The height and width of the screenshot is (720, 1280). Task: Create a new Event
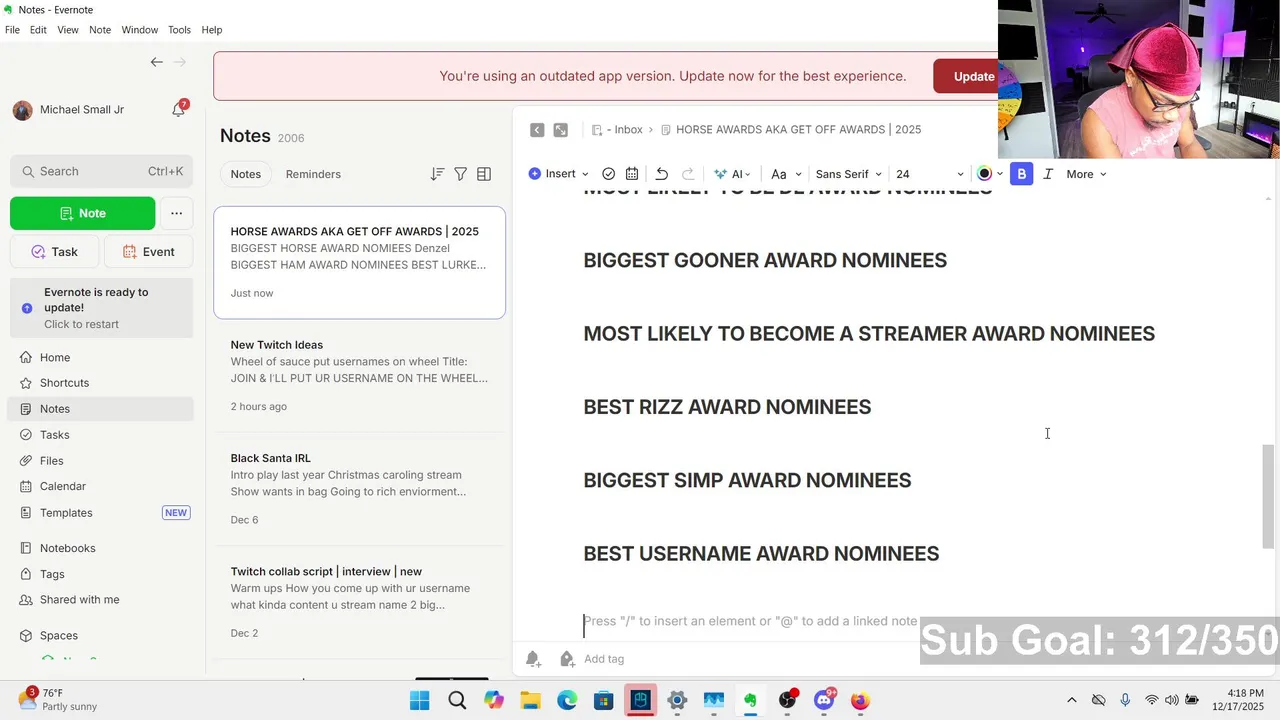click(x=148, y=252)
